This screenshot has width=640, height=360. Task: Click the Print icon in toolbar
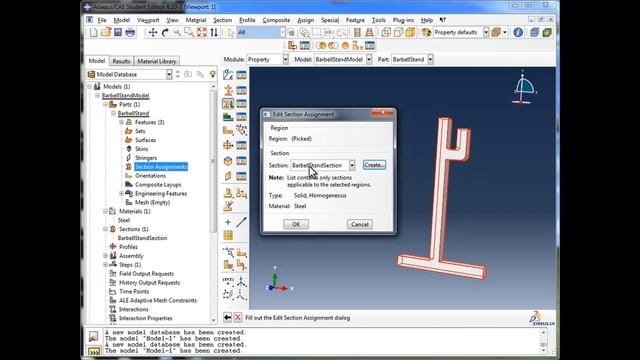point(130,32)
